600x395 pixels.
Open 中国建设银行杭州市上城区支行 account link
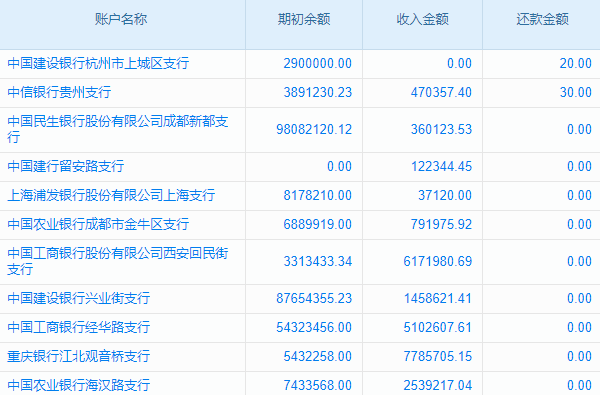(98, 64)
